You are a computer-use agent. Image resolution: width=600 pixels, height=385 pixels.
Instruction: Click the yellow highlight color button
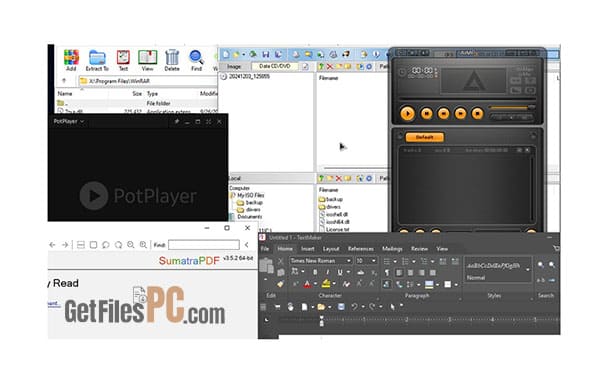(326, 284)
